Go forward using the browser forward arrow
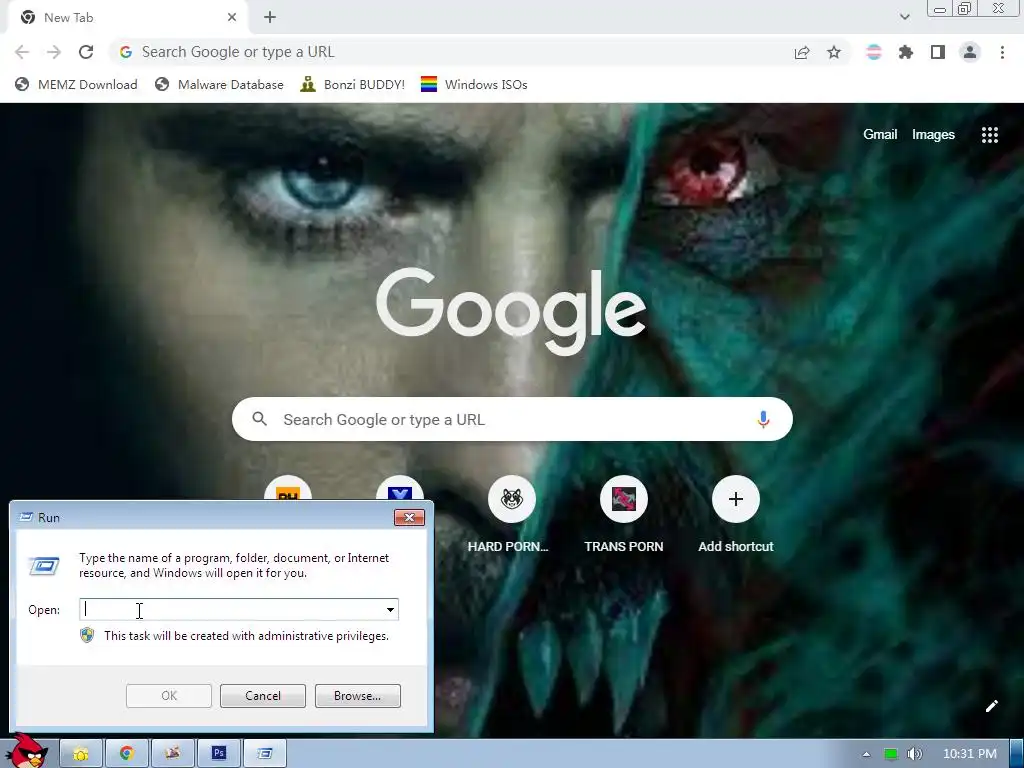1024x768 pixels. (x=54, y=52)
